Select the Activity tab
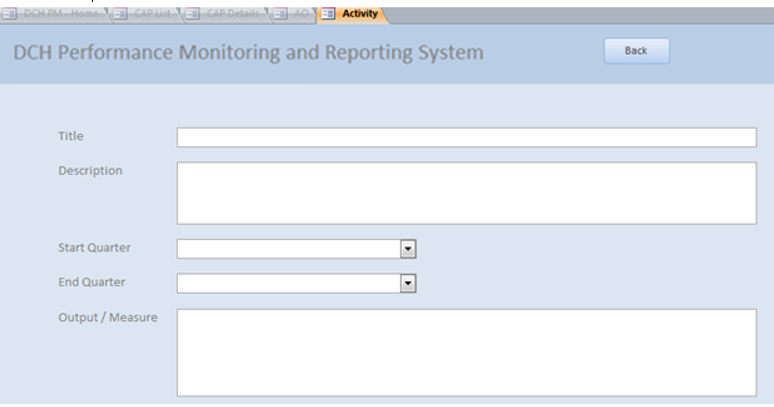This screenshot has width=774, height=407. 359,14
